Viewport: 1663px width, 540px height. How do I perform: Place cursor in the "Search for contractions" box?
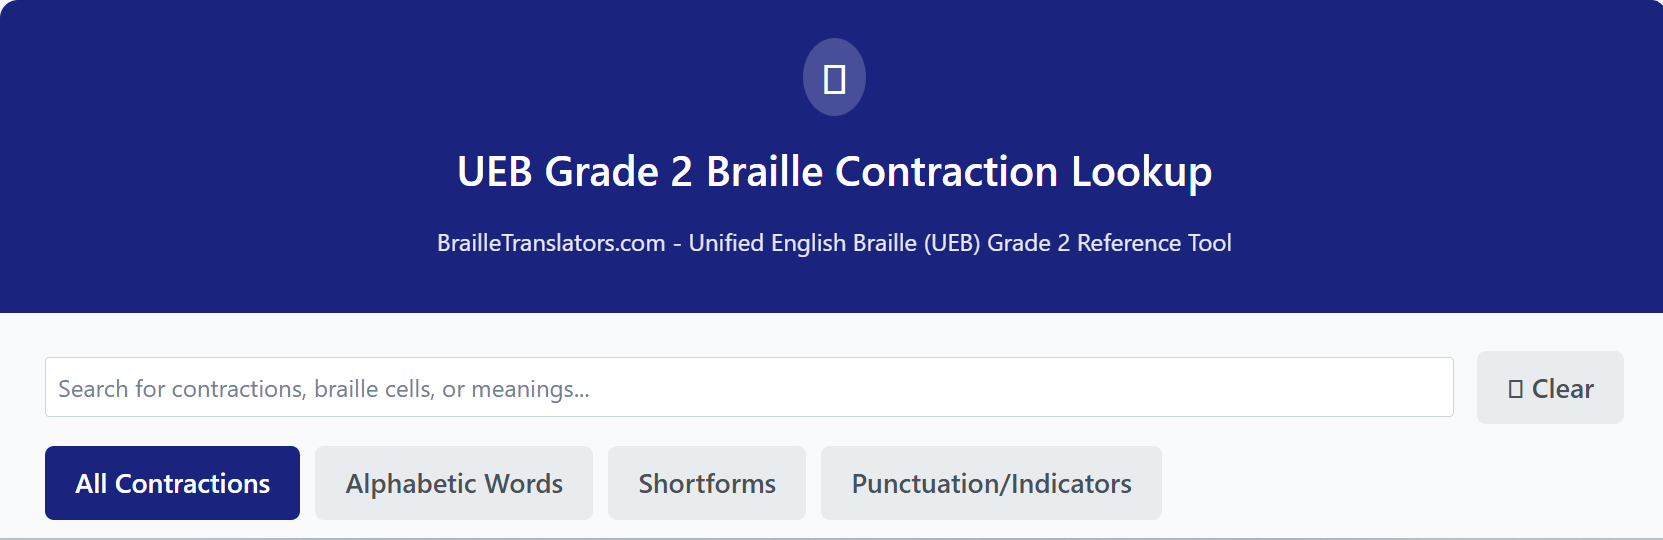tap(749, 387)
